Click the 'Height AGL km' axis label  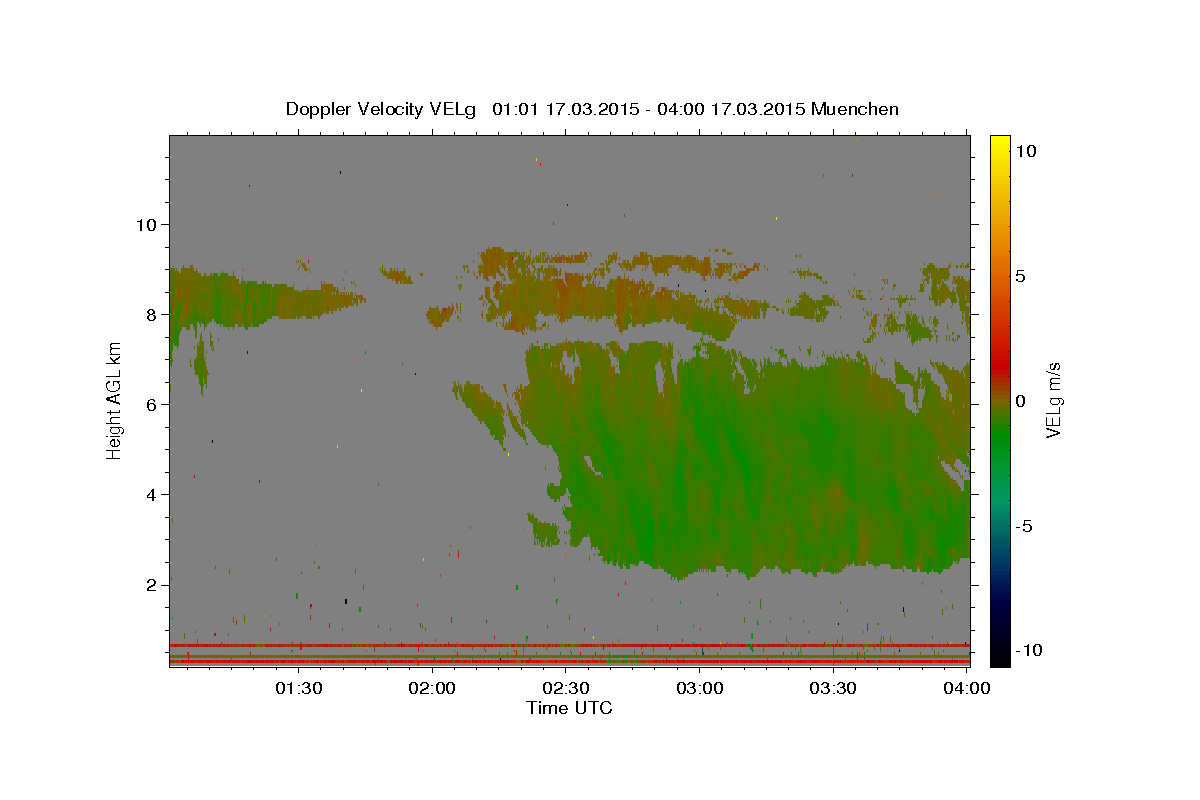(x=114, y=402)
